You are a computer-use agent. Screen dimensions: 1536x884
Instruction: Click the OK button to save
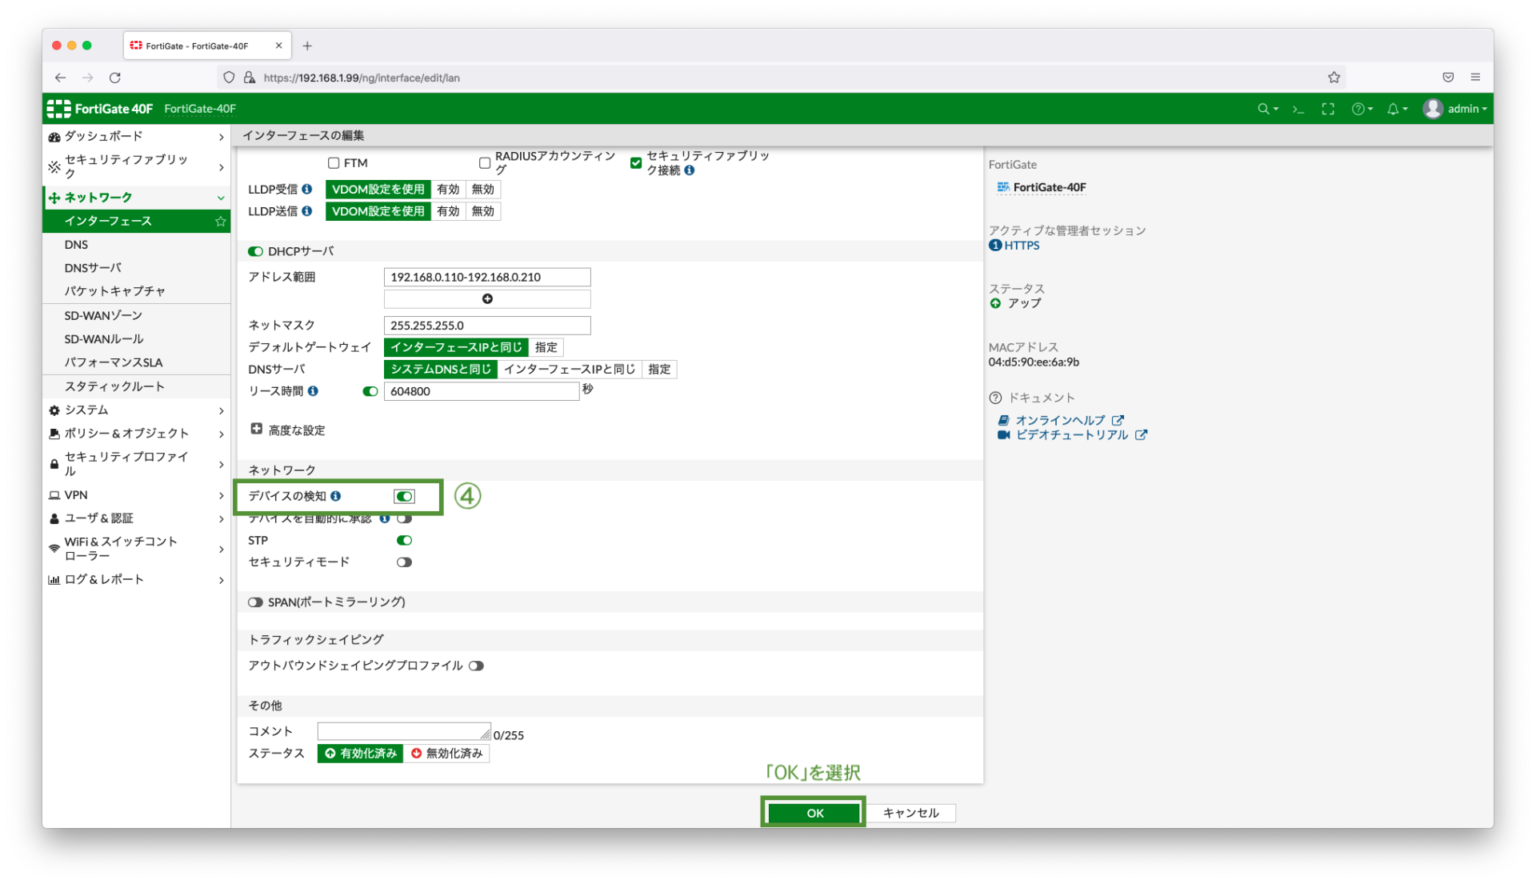(x=813, y=812)
